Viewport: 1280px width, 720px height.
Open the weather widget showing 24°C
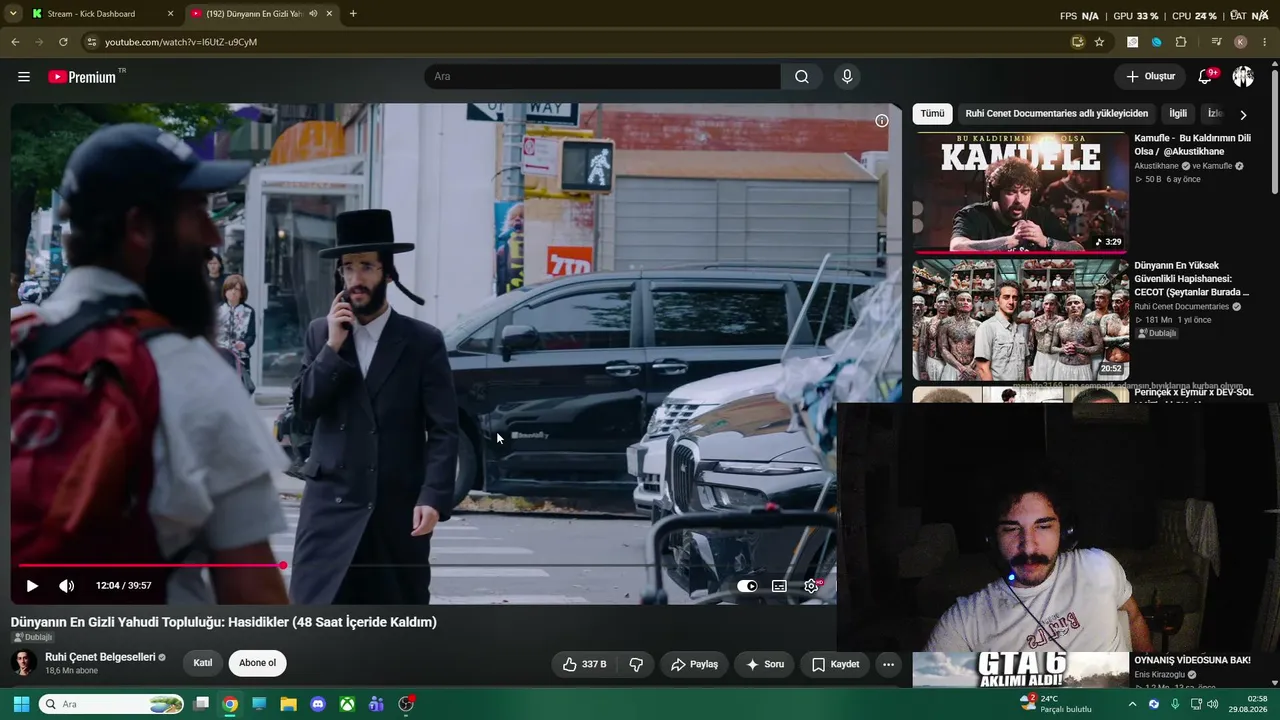point(1055,704)
